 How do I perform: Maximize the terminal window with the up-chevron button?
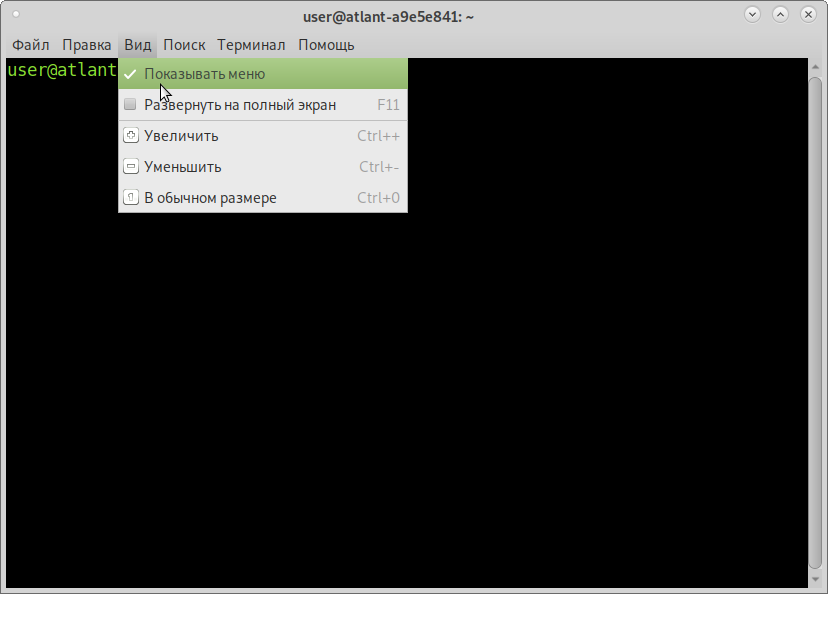780,15
